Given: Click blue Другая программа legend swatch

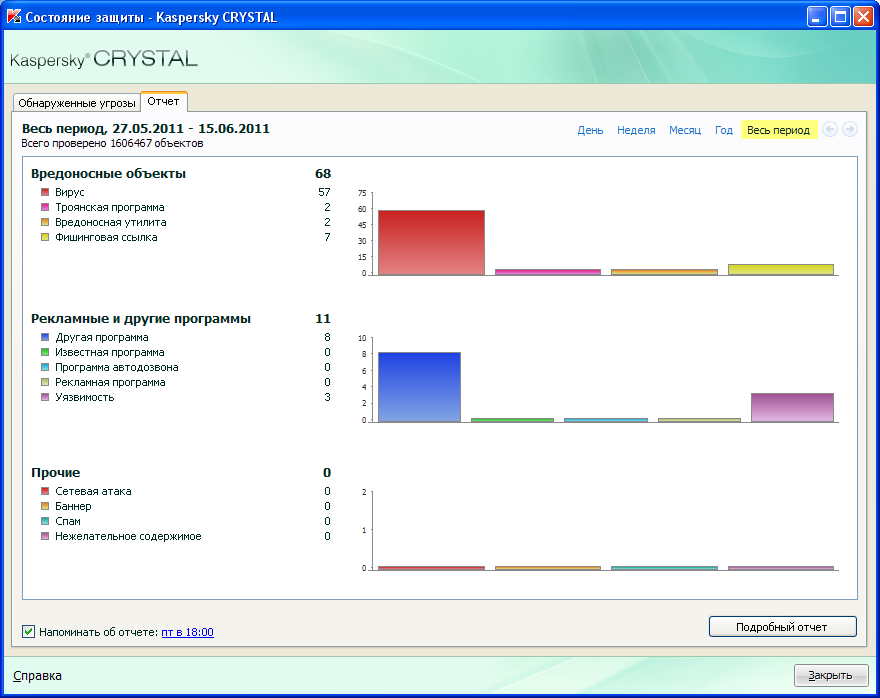Looking at the screenshot, I should 45,337.
